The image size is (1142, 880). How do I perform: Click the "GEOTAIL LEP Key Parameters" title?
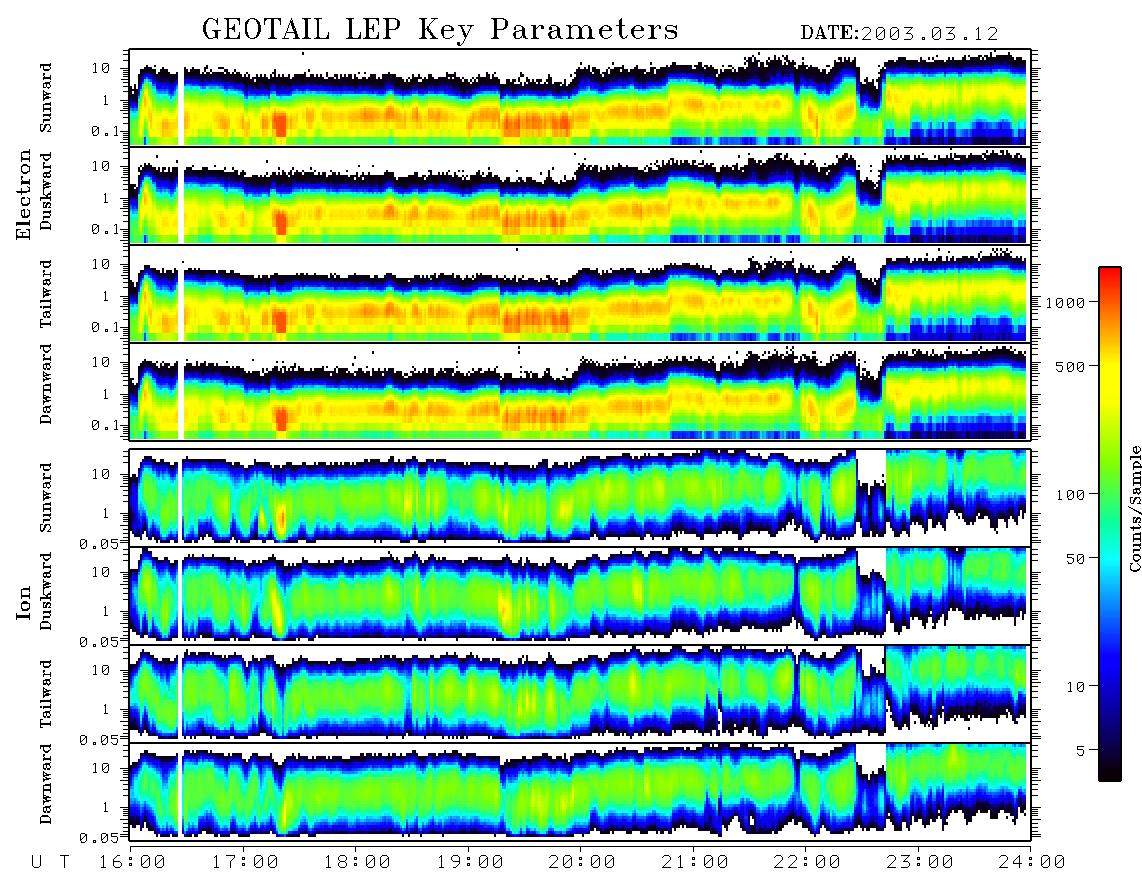point(440,30)
